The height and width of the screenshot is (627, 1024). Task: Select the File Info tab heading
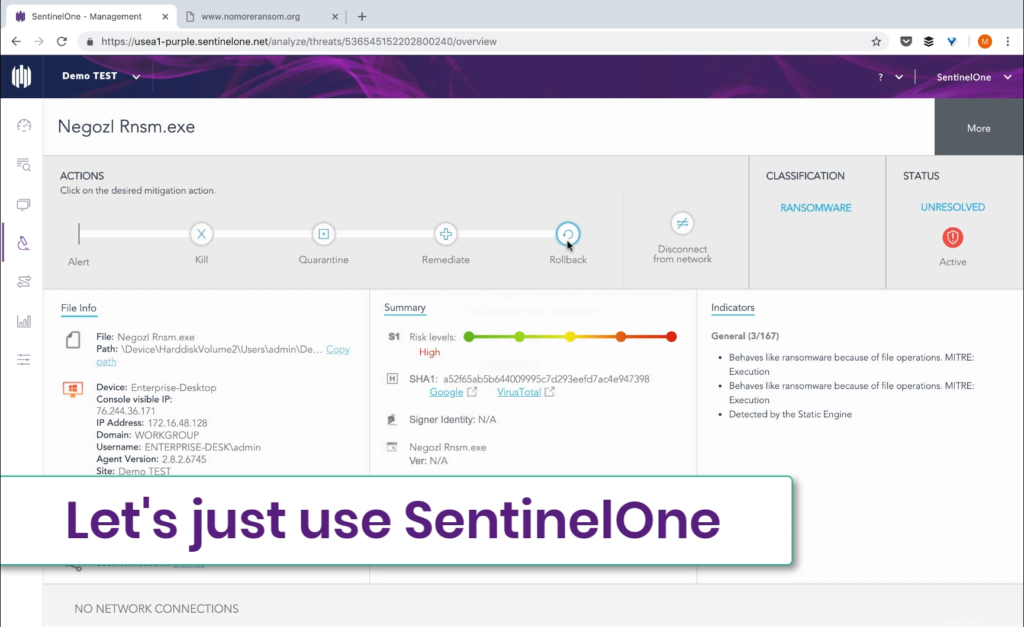[x=79, y=308]
